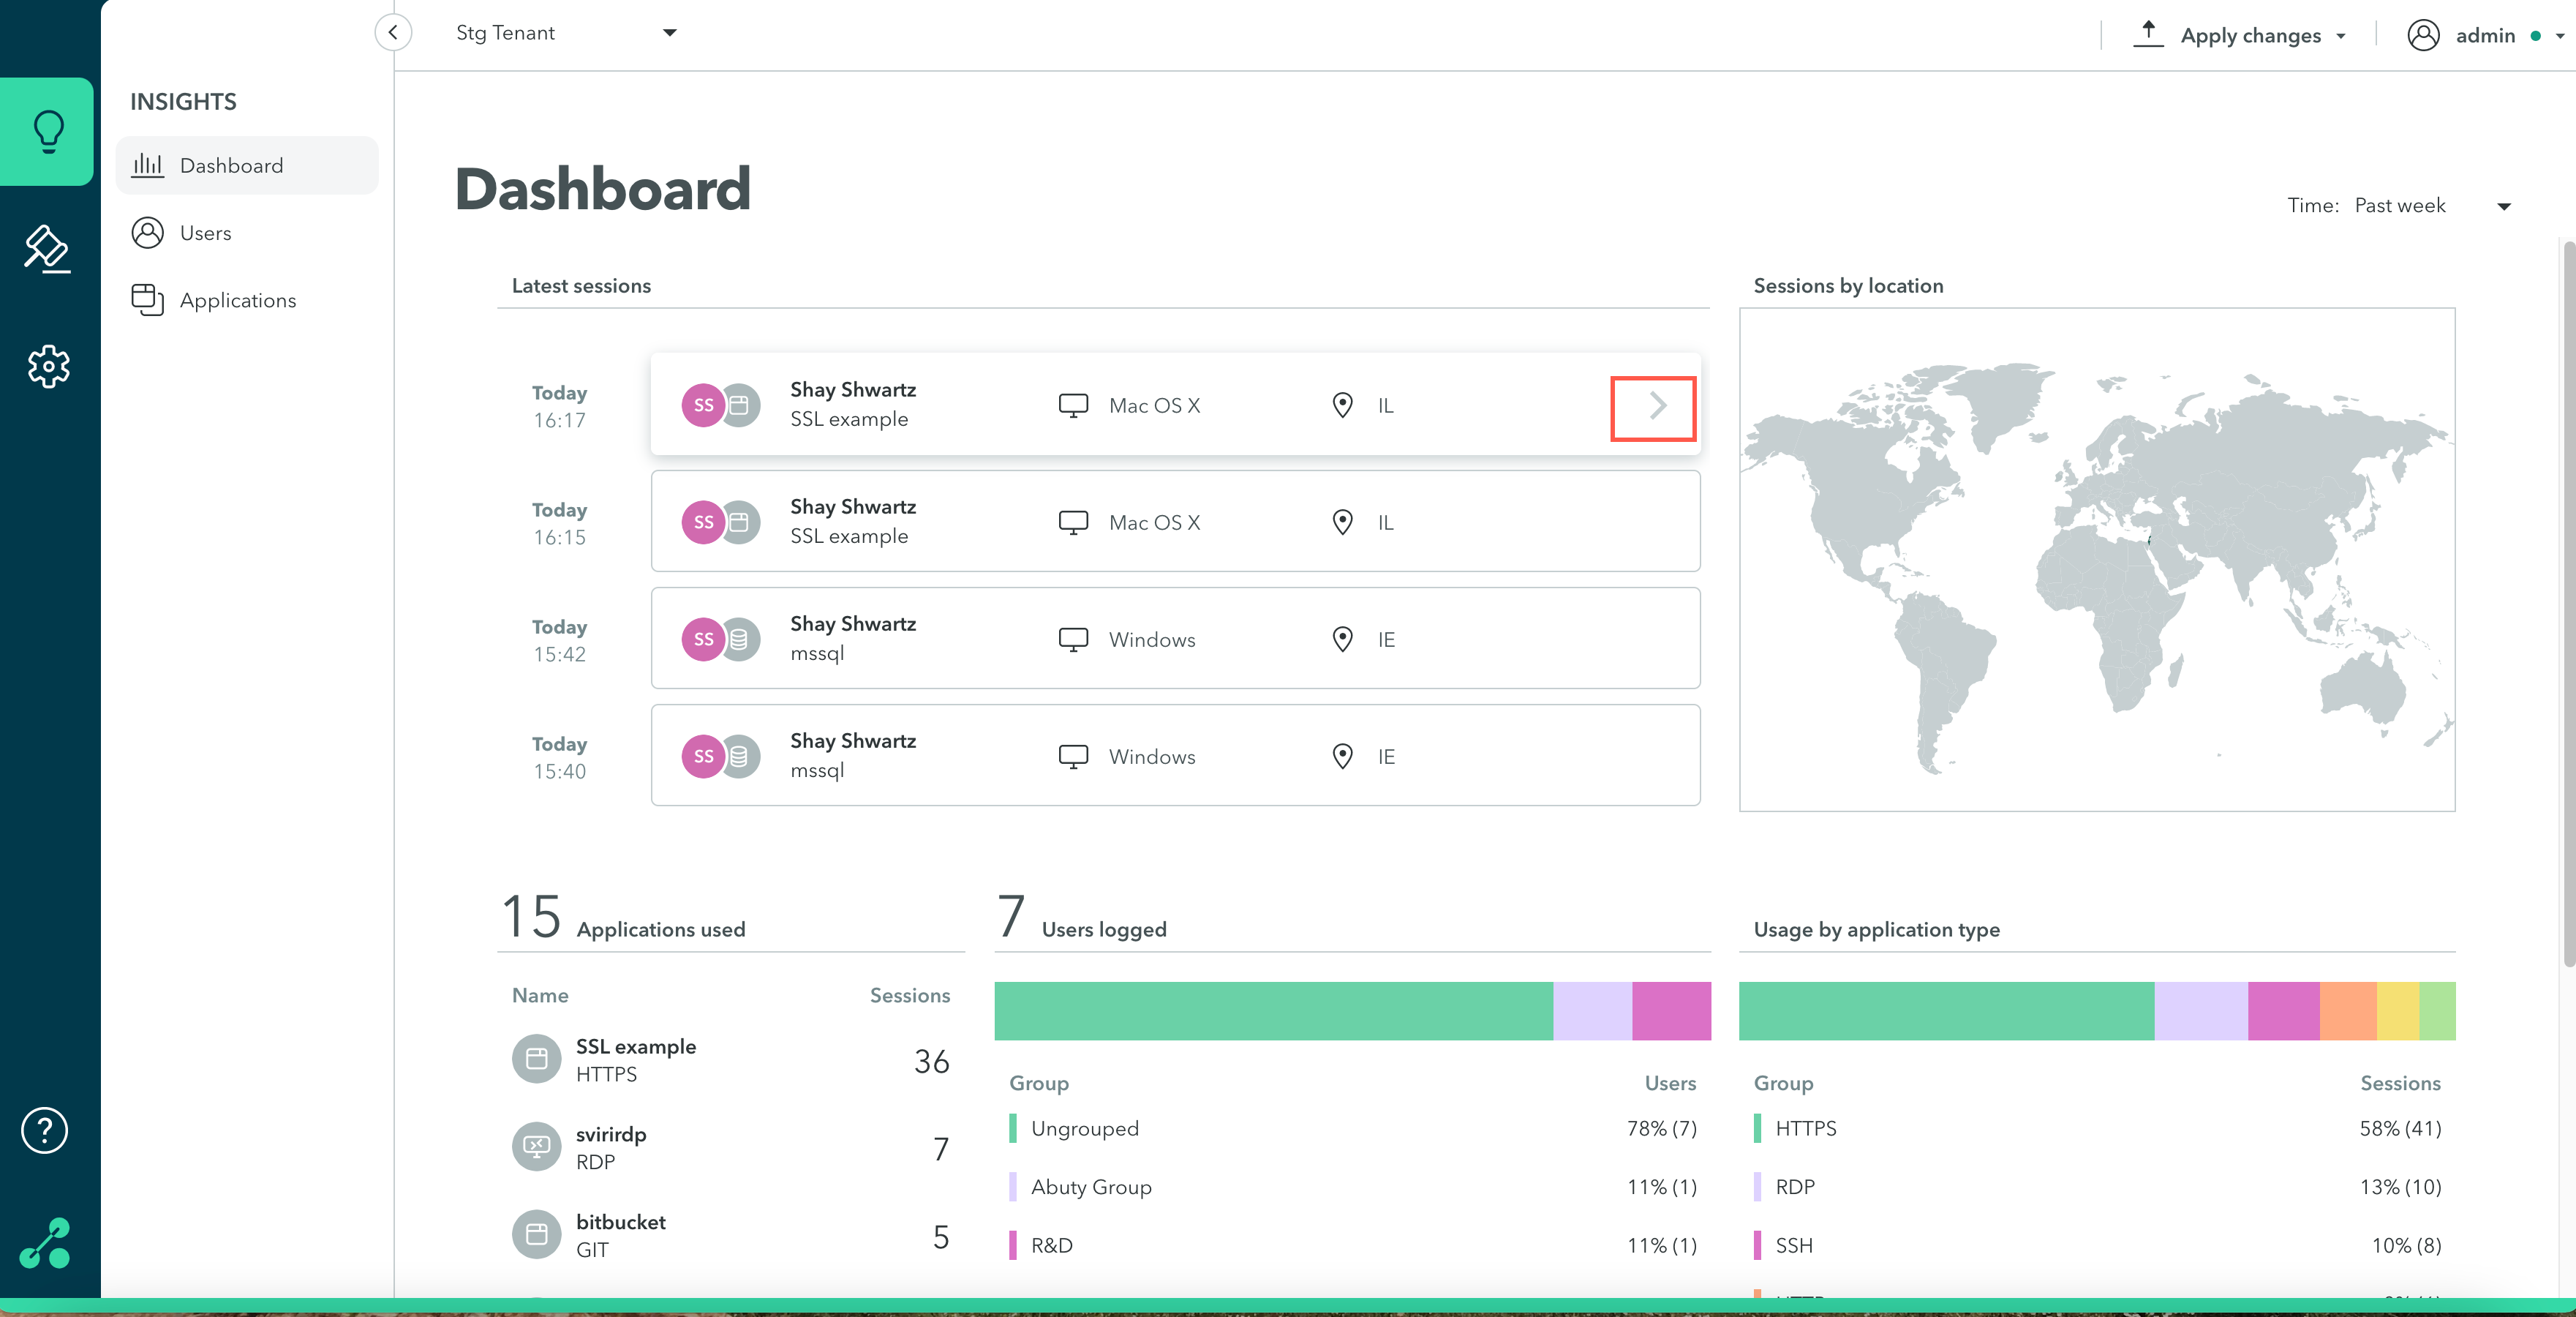Click the bitbucket GIT application icon

pos(537,1234)
